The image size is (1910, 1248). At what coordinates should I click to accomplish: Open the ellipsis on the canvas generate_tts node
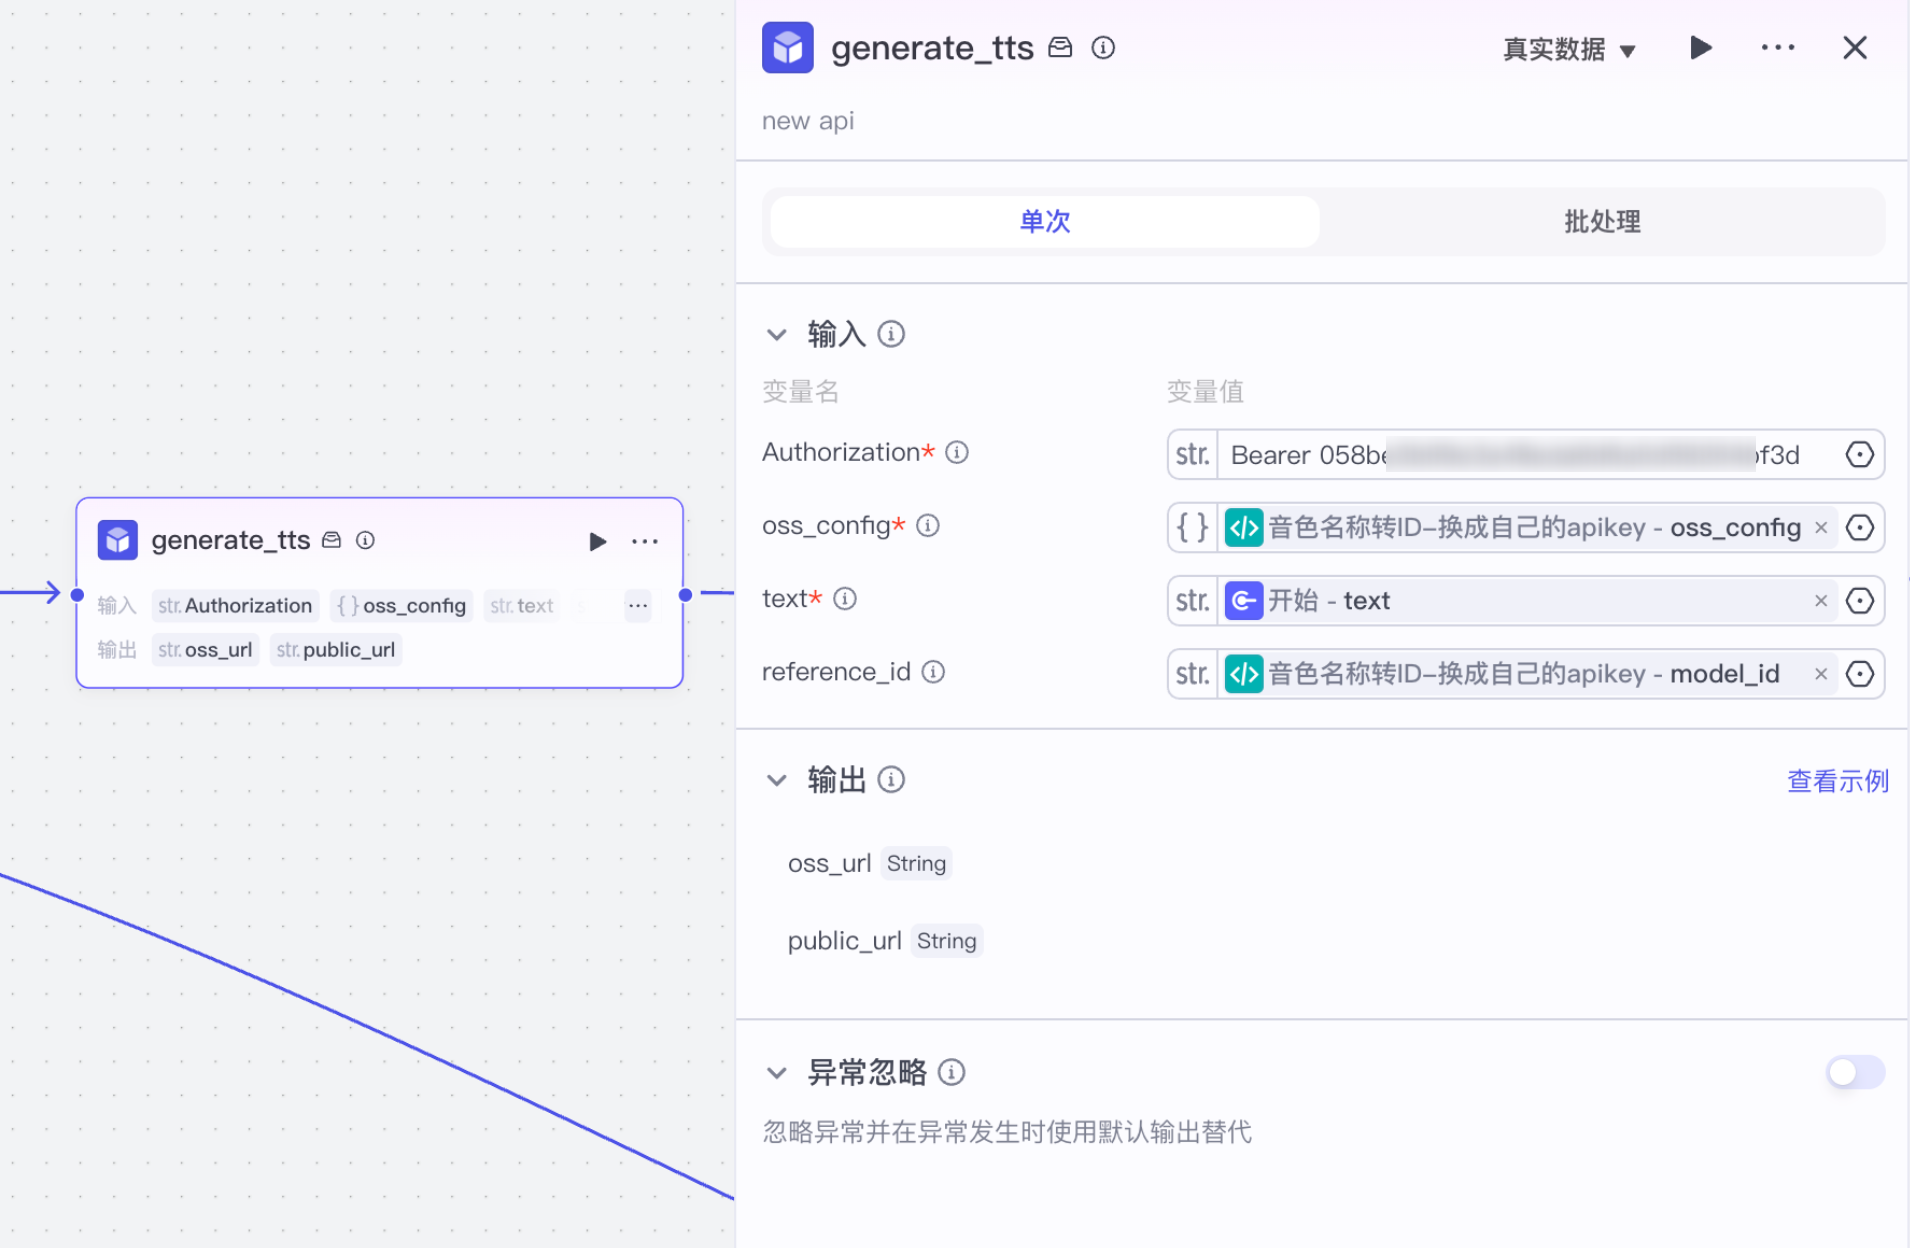click(645, 541)
